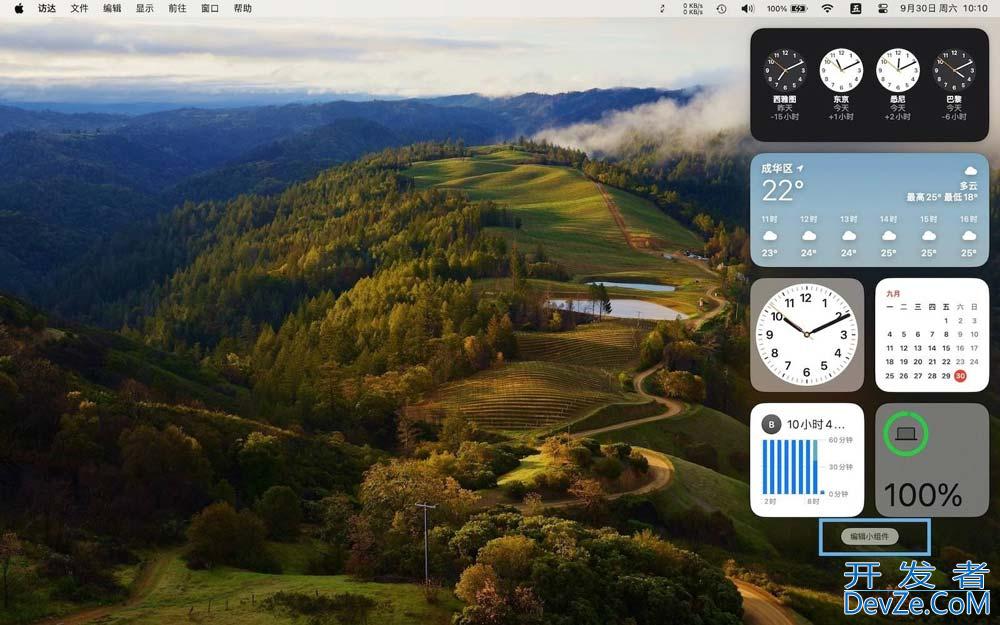Viewport: 1000px width, 625px height.
Task: Click the 九月 month label in calendar
Action: [893, 293]
